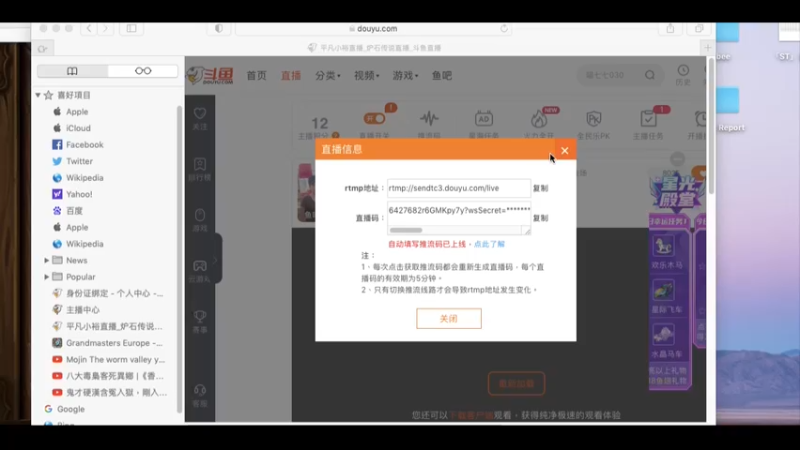The image size is (800, 450).
Task: Open the 百度 bookmark
Action: pos(67,211)
